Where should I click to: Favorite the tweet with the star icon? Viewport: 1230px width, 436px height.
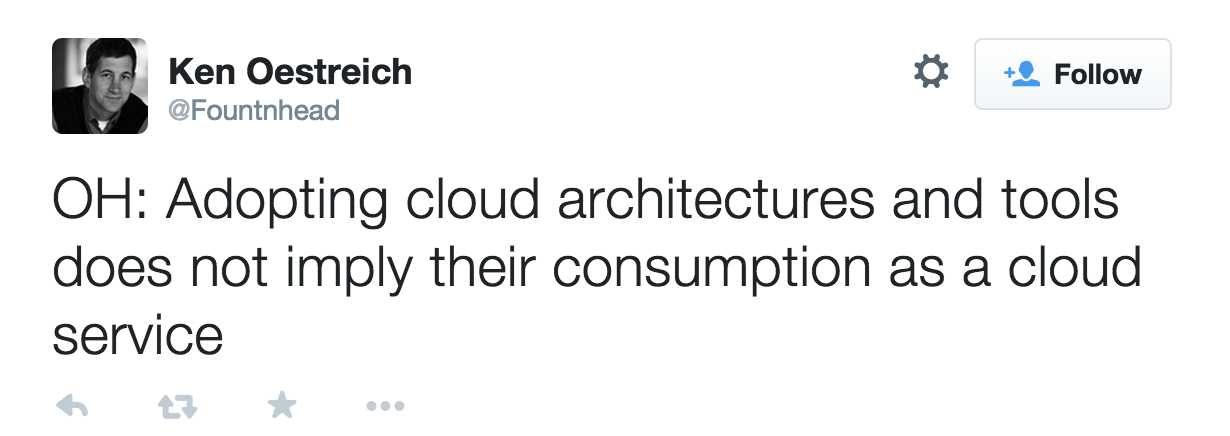[x=282, y=404]
